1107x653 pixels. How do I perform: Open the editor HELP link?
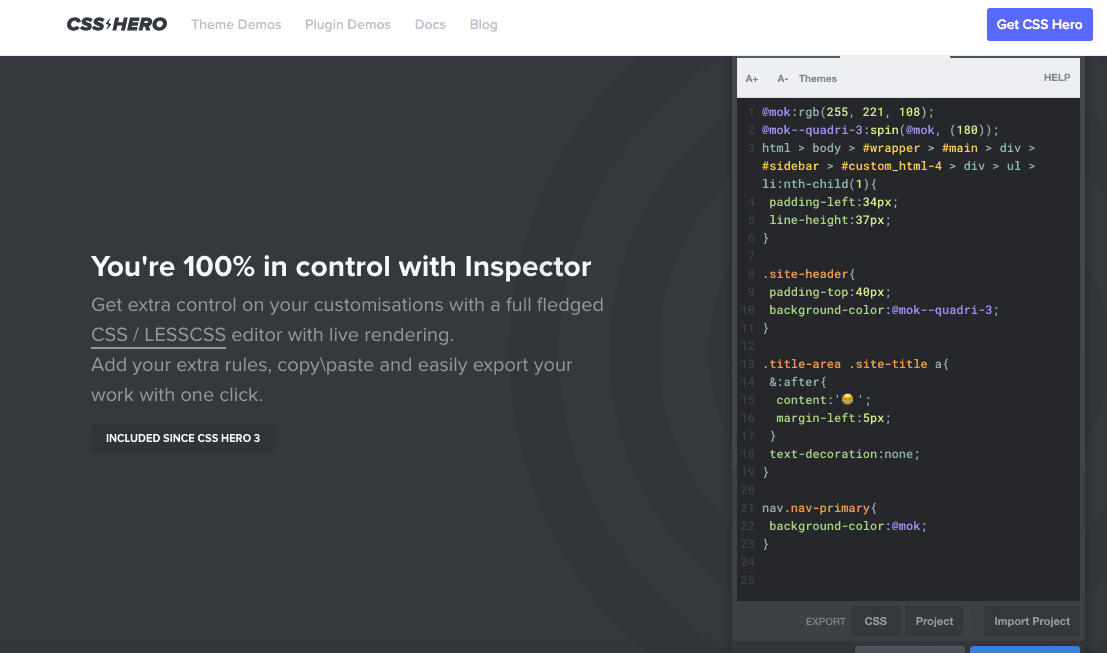pos(1057,78)
